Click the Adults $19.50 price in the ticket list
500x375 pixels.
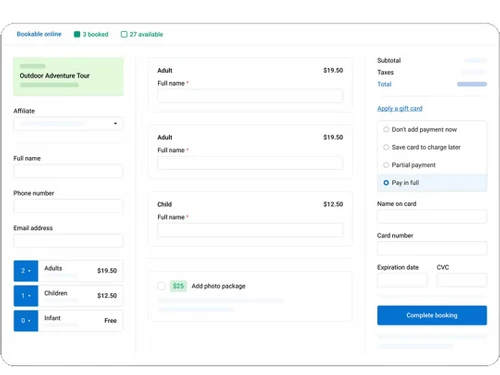pos(107,271)
